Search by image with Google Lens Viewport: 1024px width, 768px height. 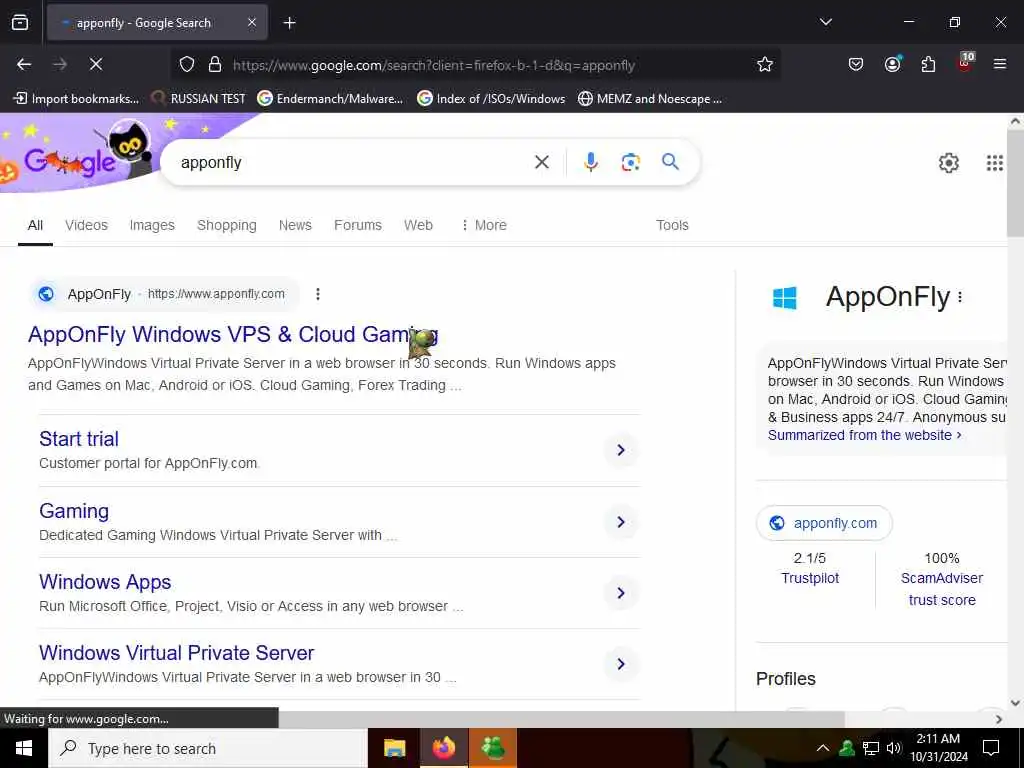click(630, 162)
